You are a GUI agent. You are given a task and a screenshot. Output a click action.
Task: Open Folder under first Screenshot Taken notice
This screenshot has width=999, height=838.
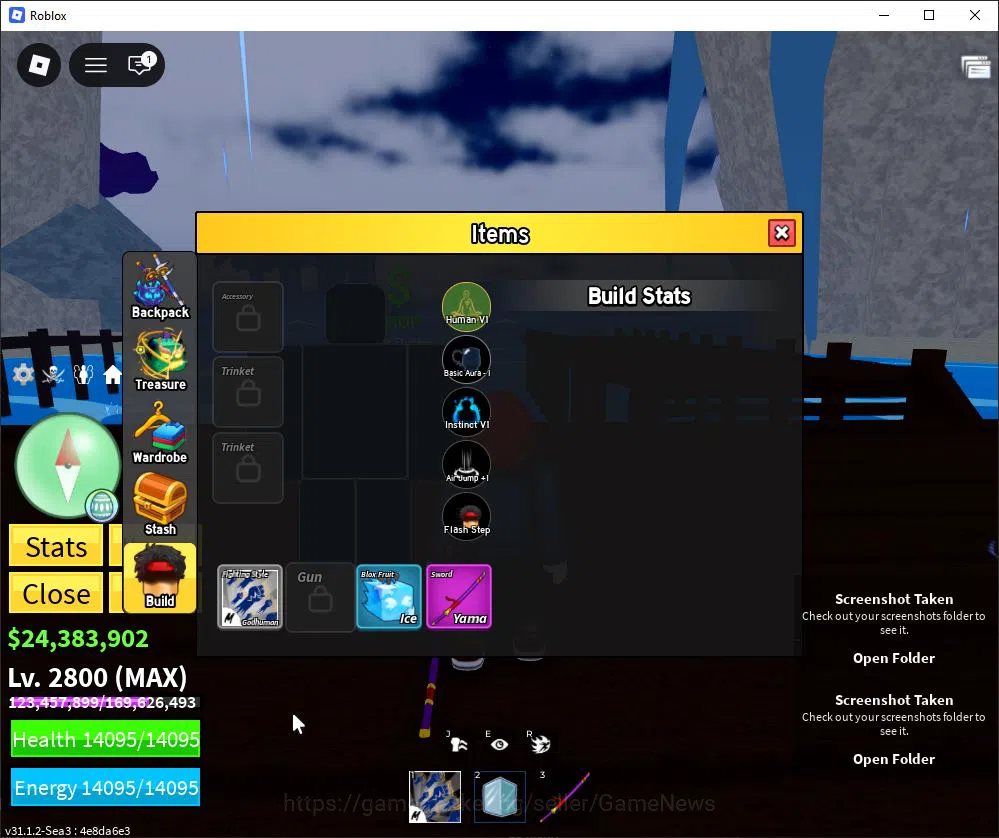point(893,658)
